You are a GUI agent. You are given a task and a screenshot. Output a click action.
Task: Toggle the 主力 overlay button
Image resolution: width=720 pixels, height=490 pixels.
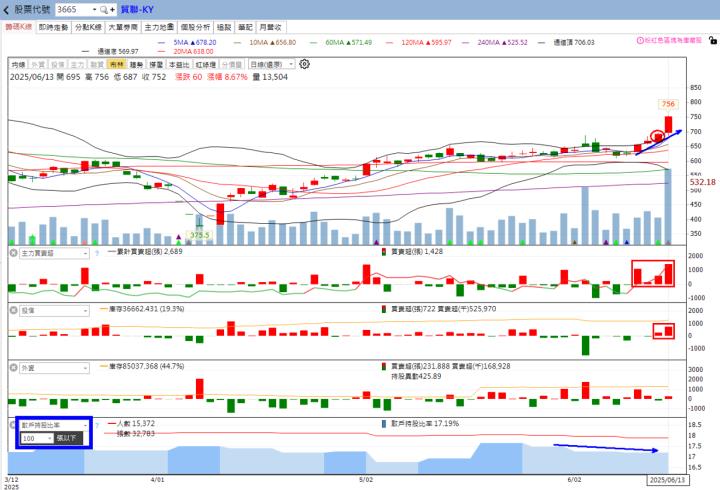77,65
